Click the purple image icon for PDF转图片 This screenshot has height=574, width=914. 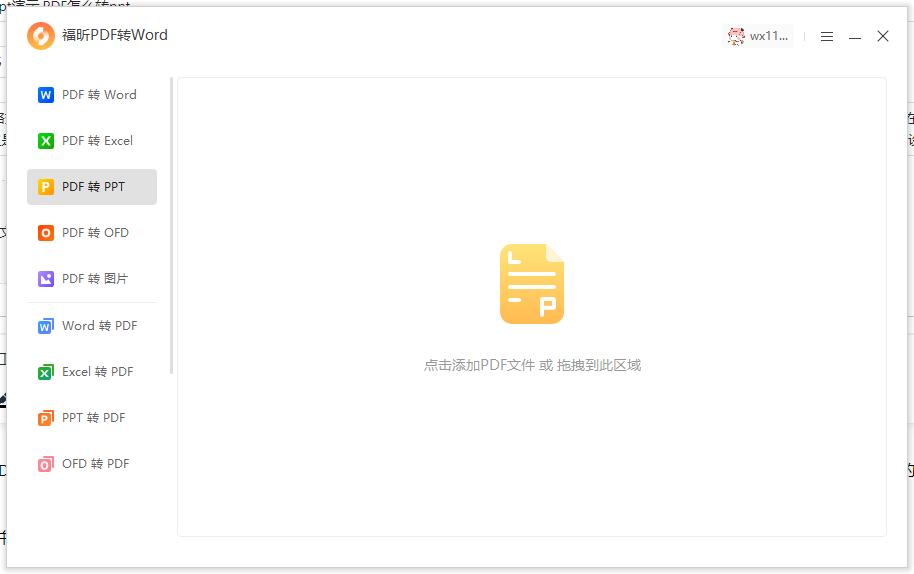point(46,279)
